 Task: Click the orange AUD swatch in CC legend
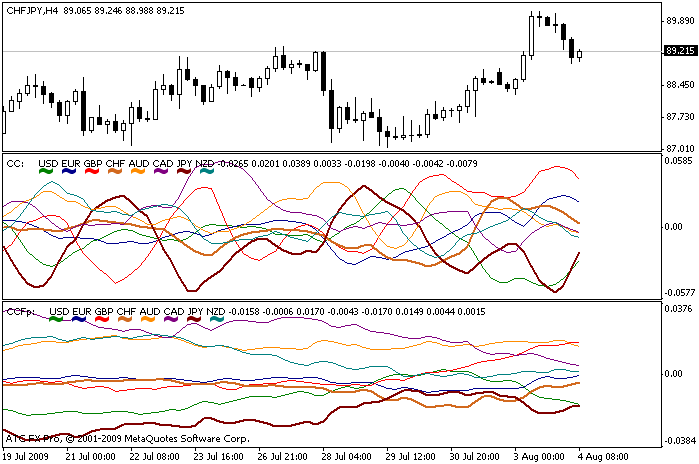[x=138, y=172]
